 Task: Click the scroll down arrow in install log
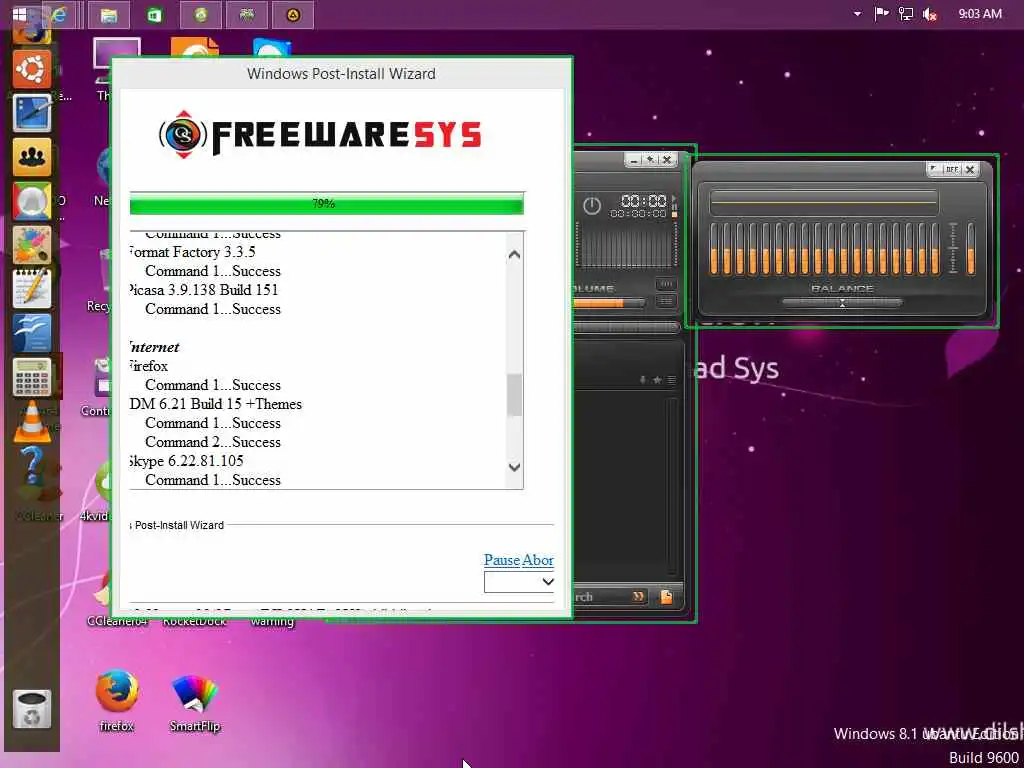(515, 467)
